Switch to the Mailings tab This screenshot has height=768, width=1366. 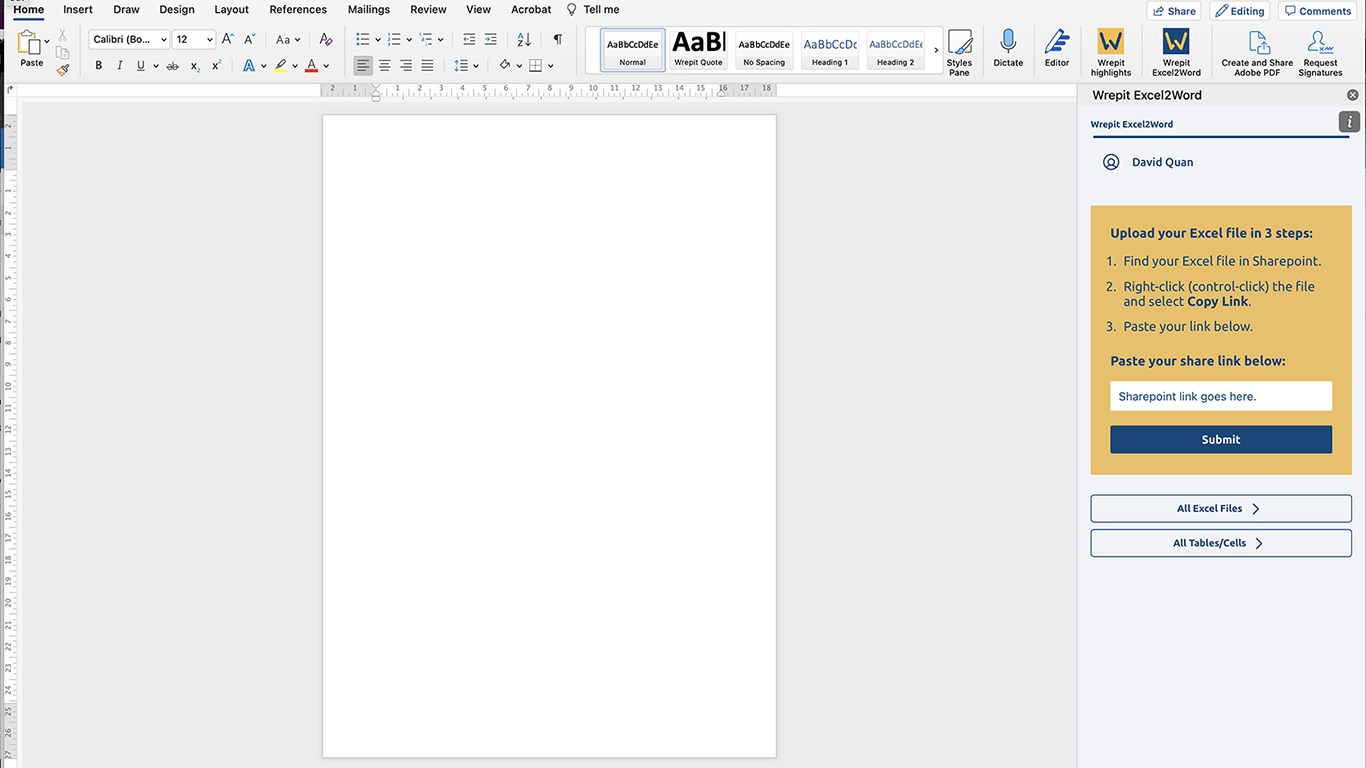369,9
